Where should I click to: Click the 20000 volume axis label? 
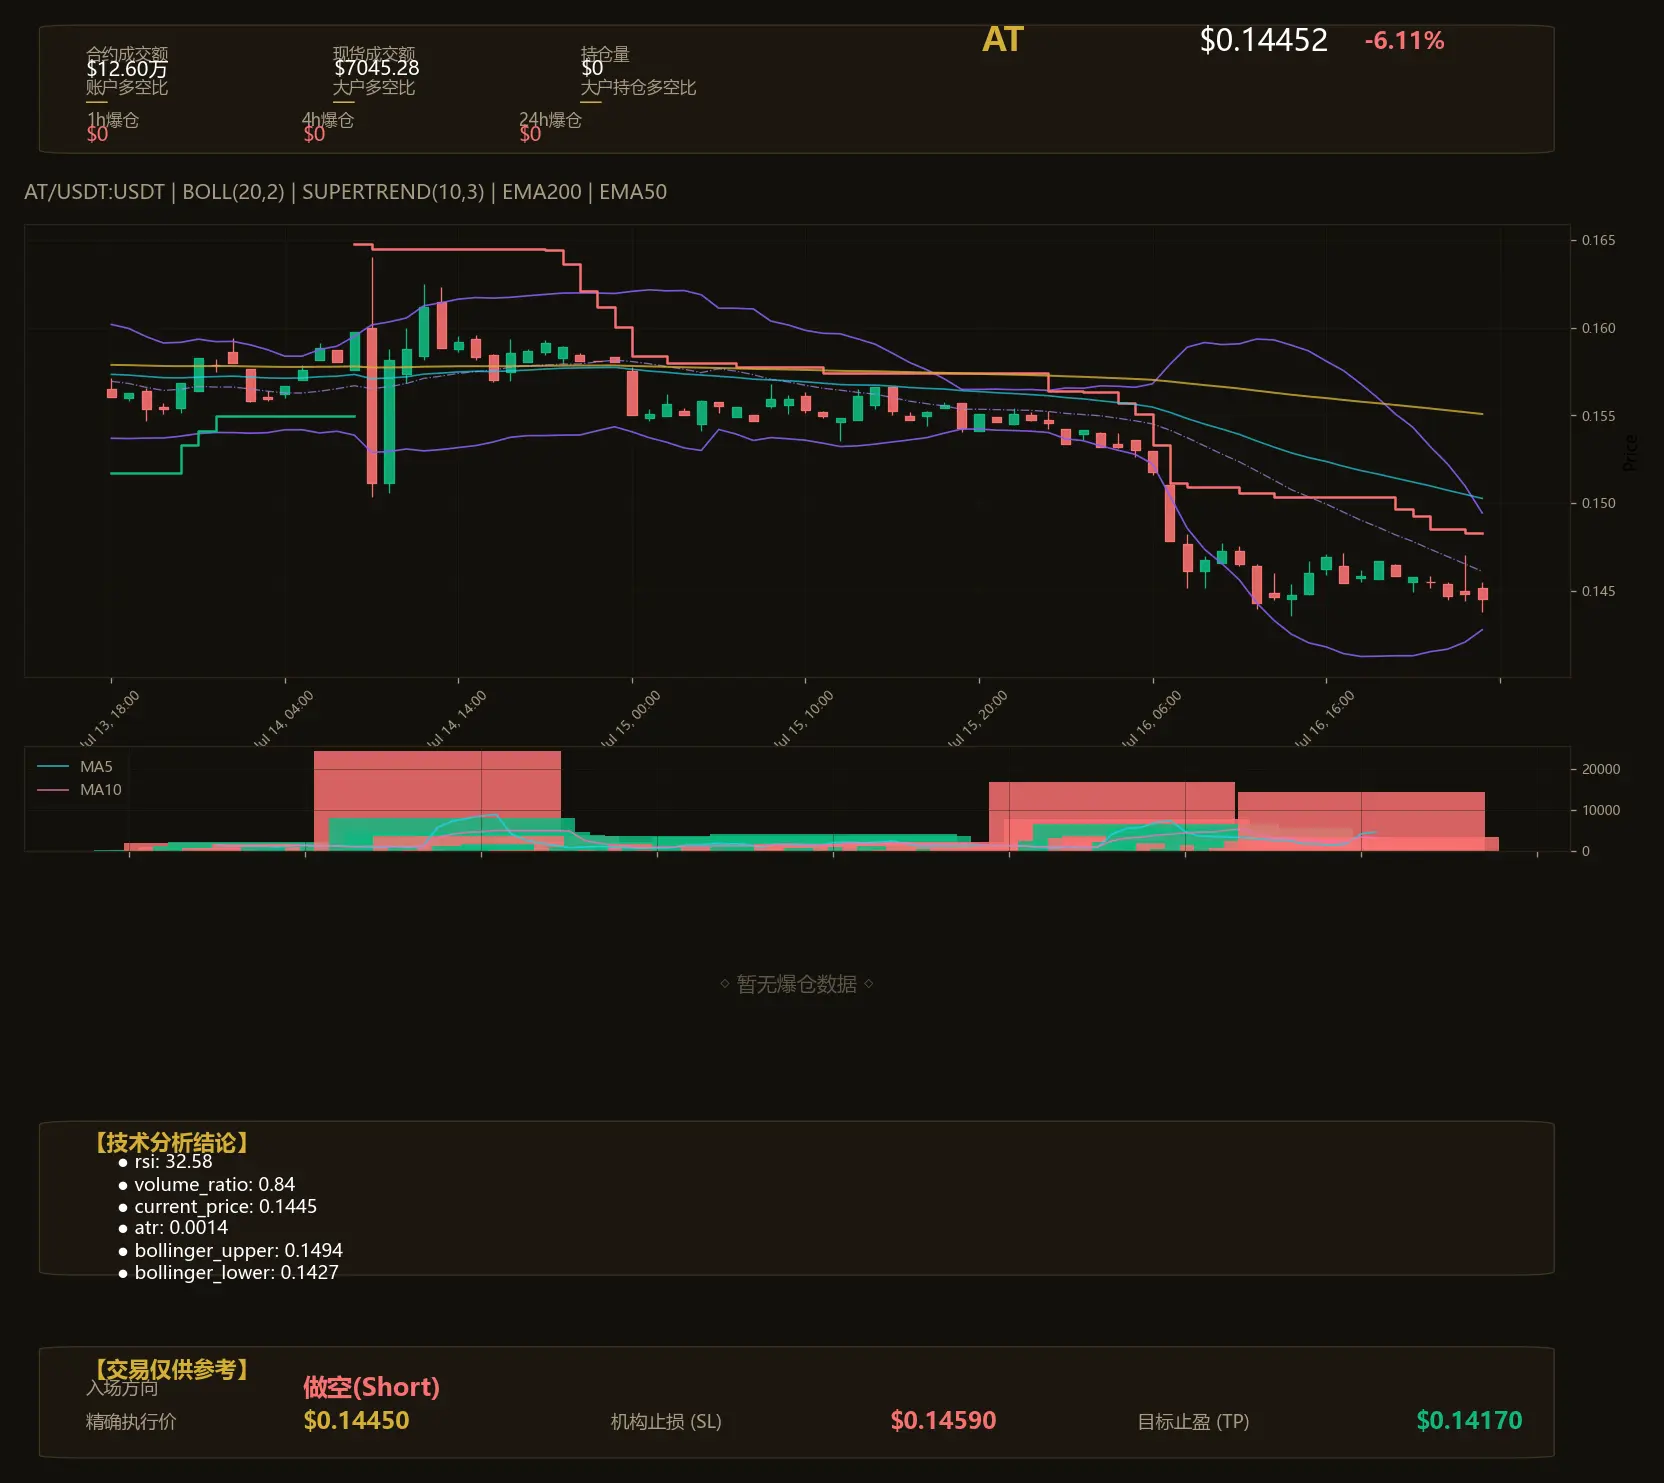[x=1601, y=769]
